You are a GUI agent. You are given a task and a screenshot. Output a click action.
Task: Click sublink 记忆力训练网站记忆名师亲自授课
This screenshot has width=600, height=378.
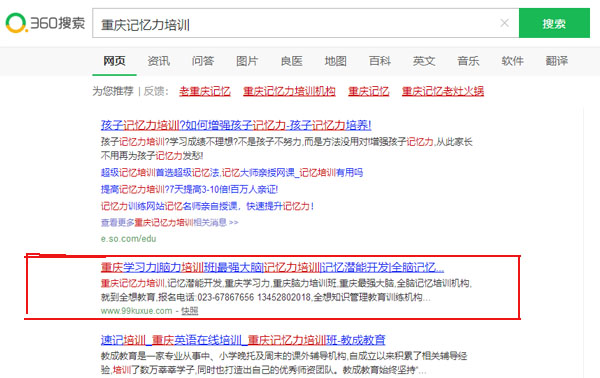(207, 206)
